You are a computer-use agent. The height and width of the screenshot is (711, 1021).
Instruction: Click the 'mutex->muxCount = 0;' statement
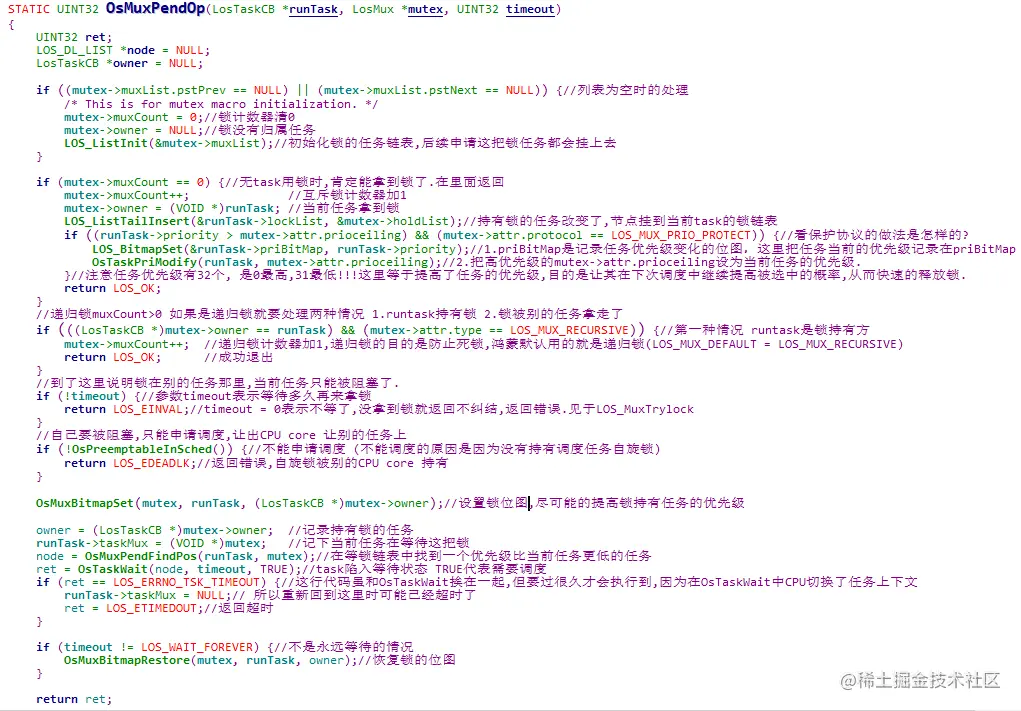(133, 117)
